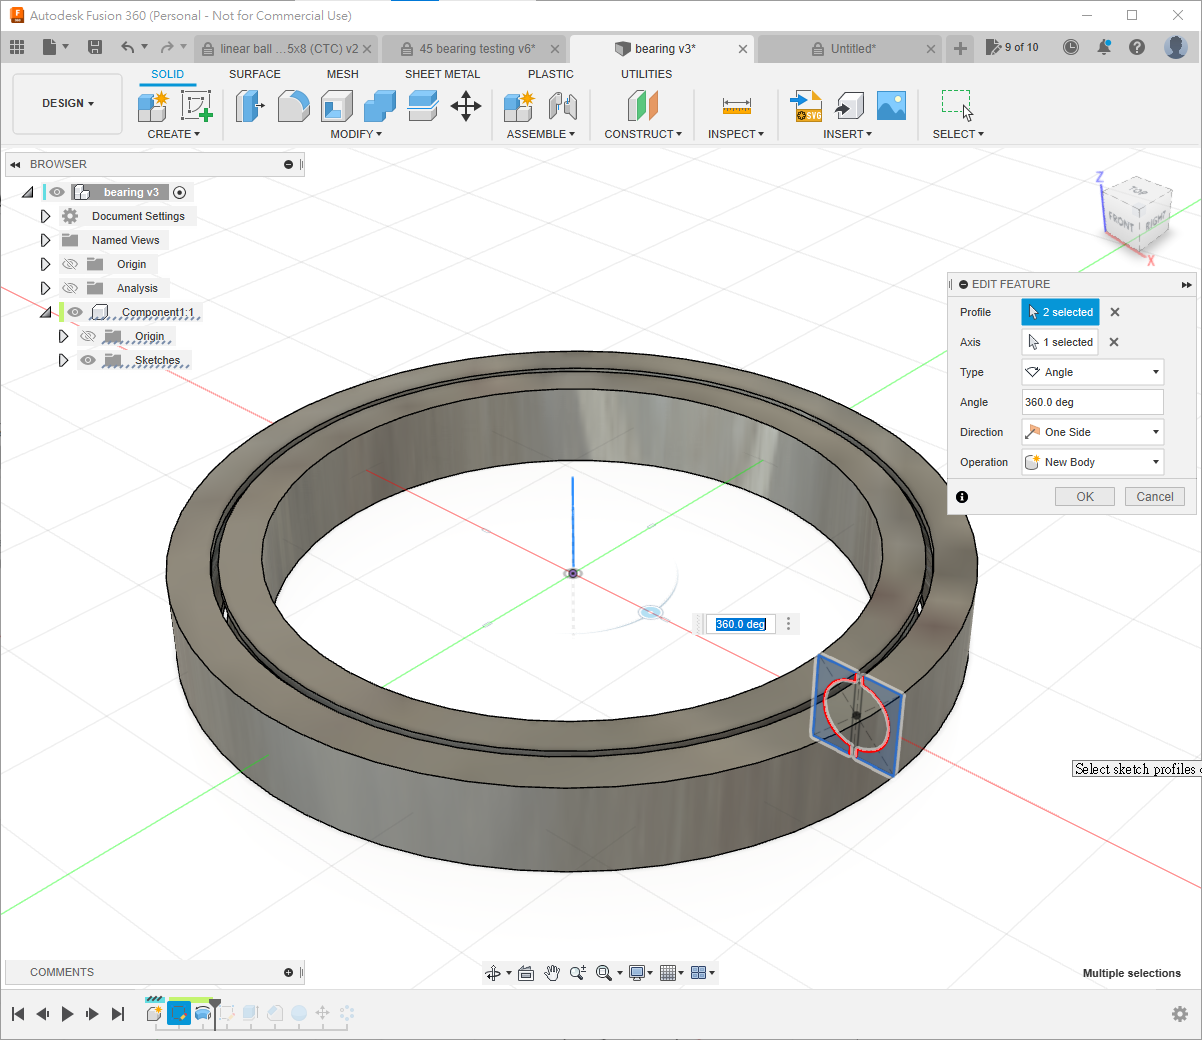Open the Type dropdown showing Angle
The height and width of the screenshot is (1040, 1202).
pyautogui.click(x=1092, y=372)
